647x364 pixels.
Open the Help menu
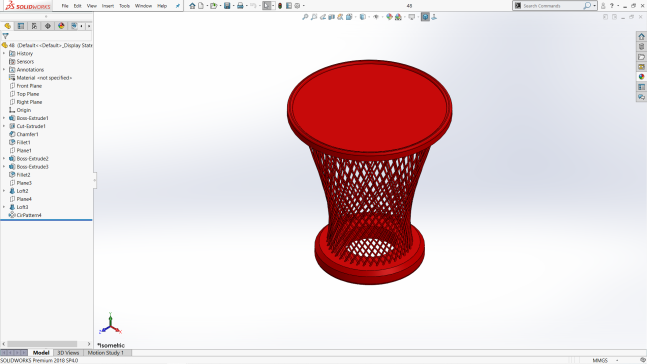(x=162, y=6)
